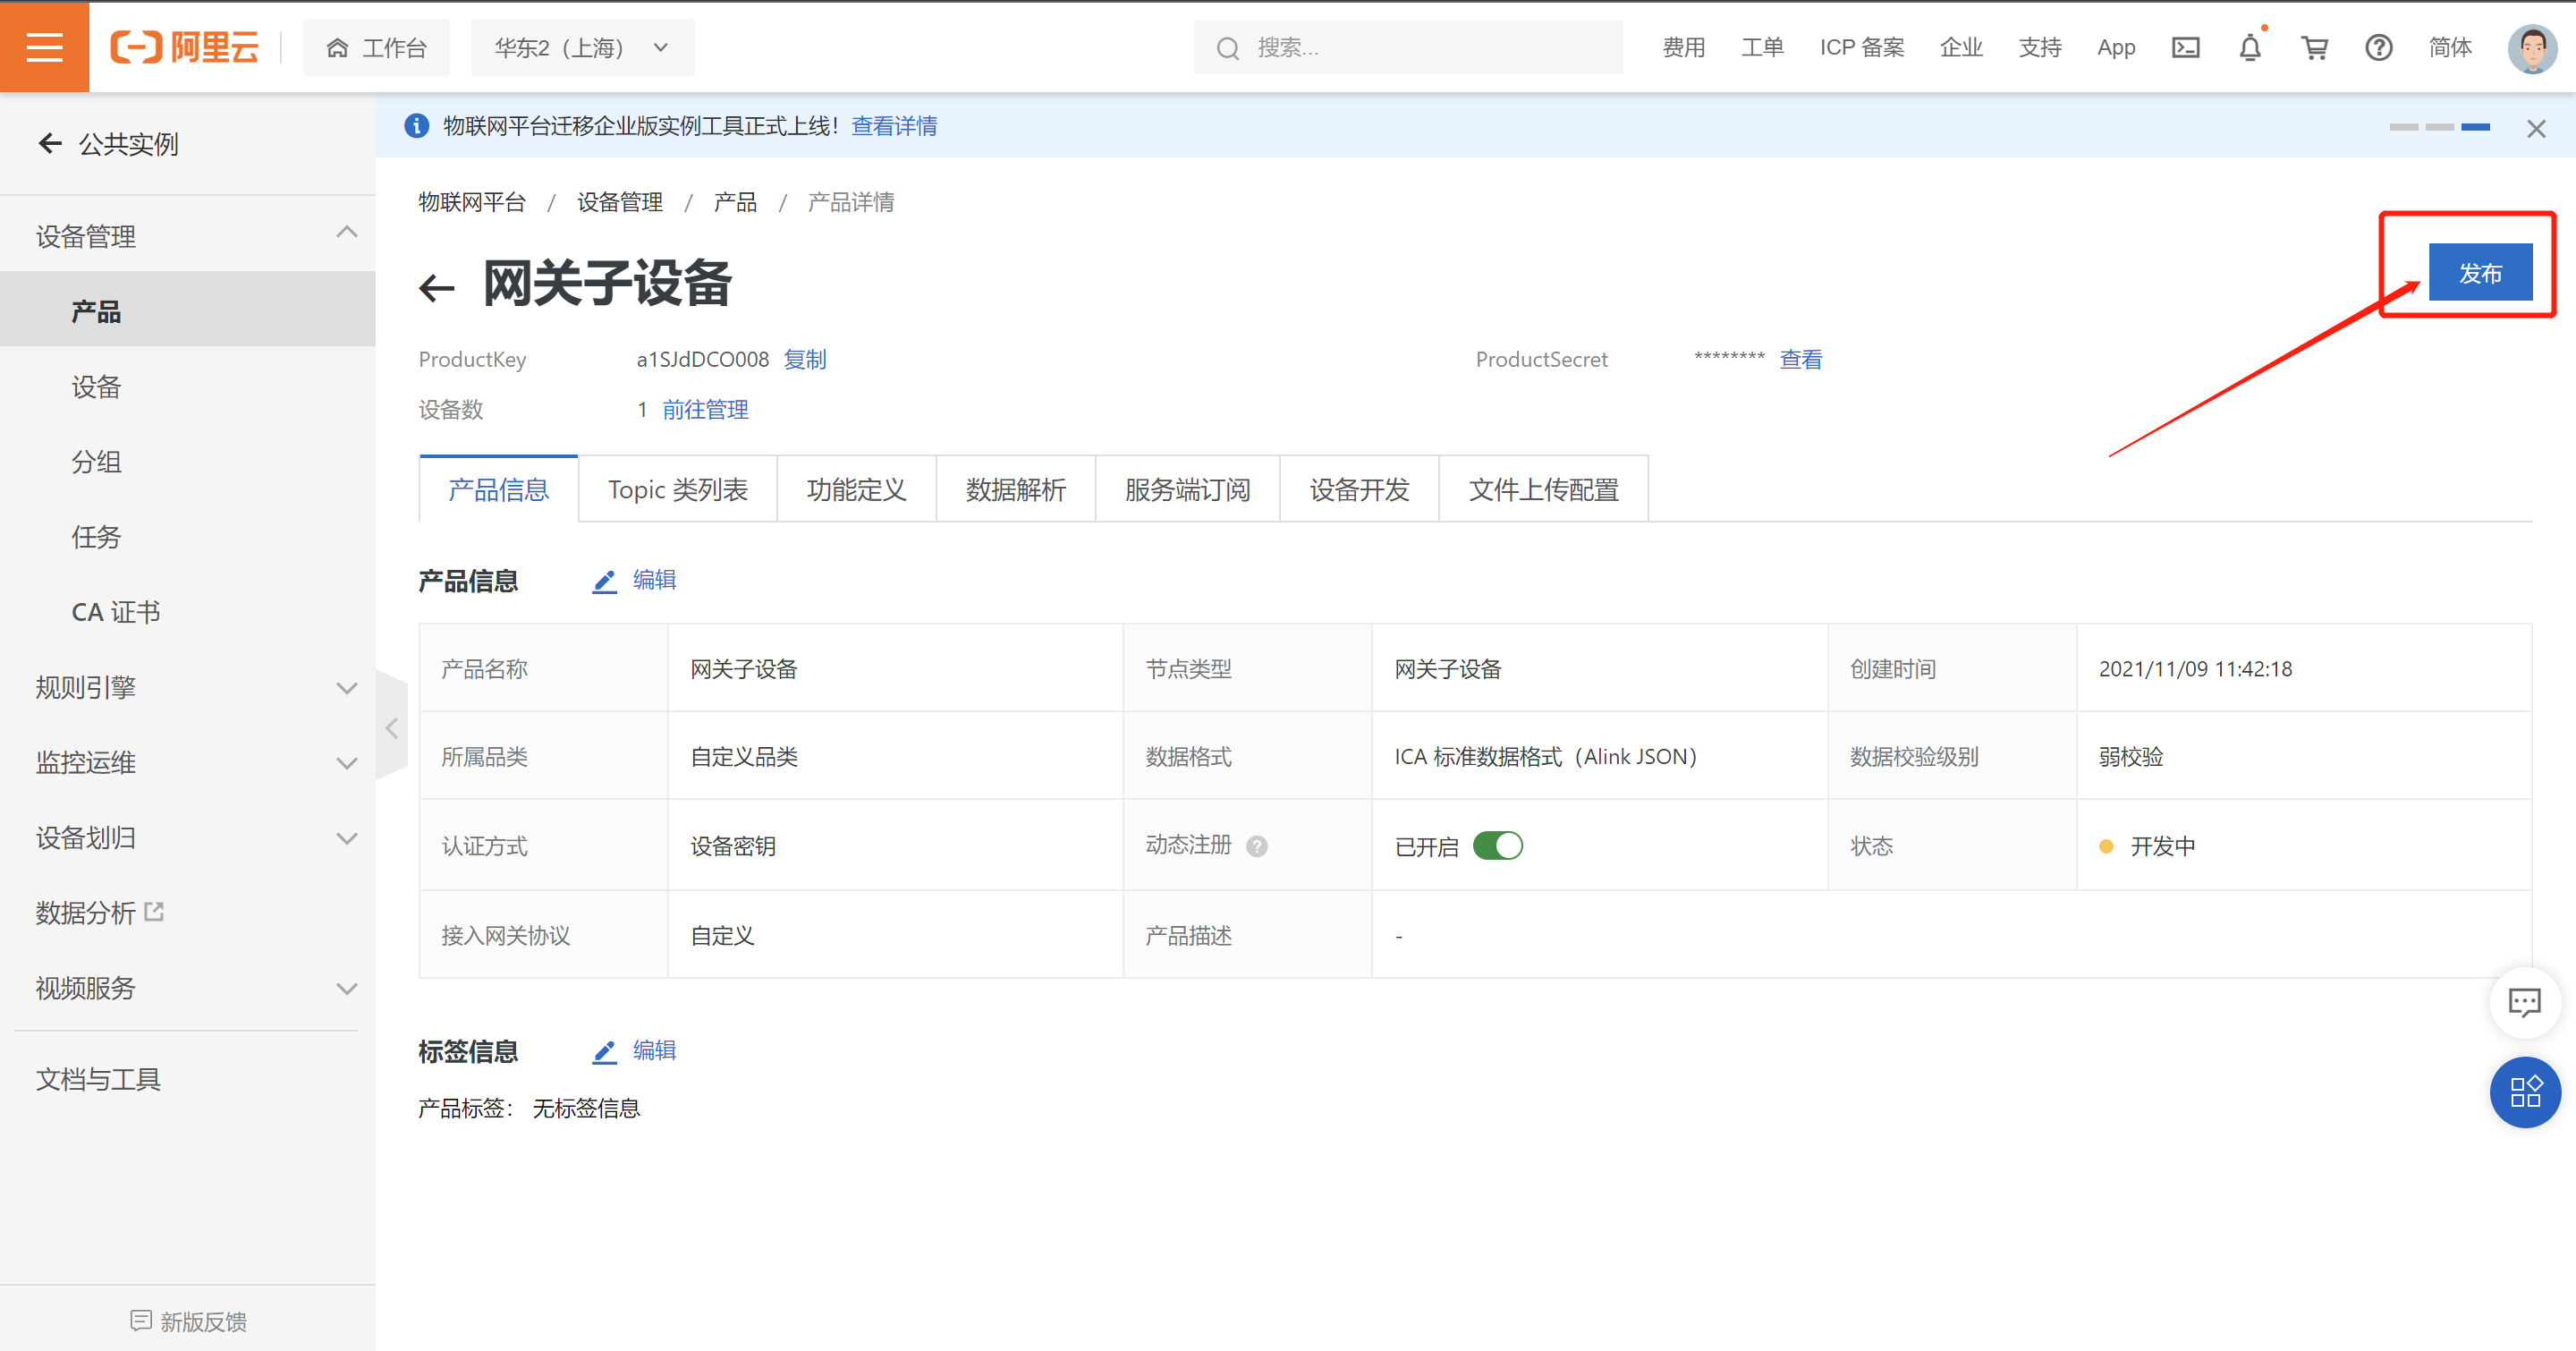Jump to the third banner carousel indicator
Viewport: 2576px width, 1351px height.
point(2475,127)
